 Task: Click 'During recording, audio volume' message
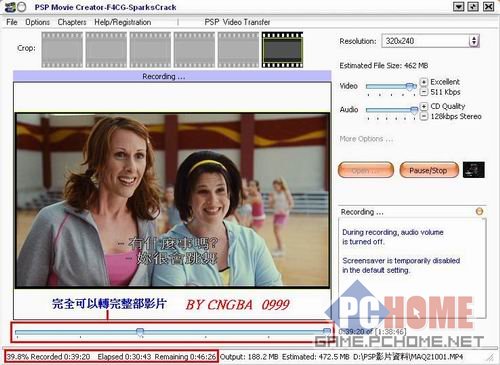click(393, 232)
